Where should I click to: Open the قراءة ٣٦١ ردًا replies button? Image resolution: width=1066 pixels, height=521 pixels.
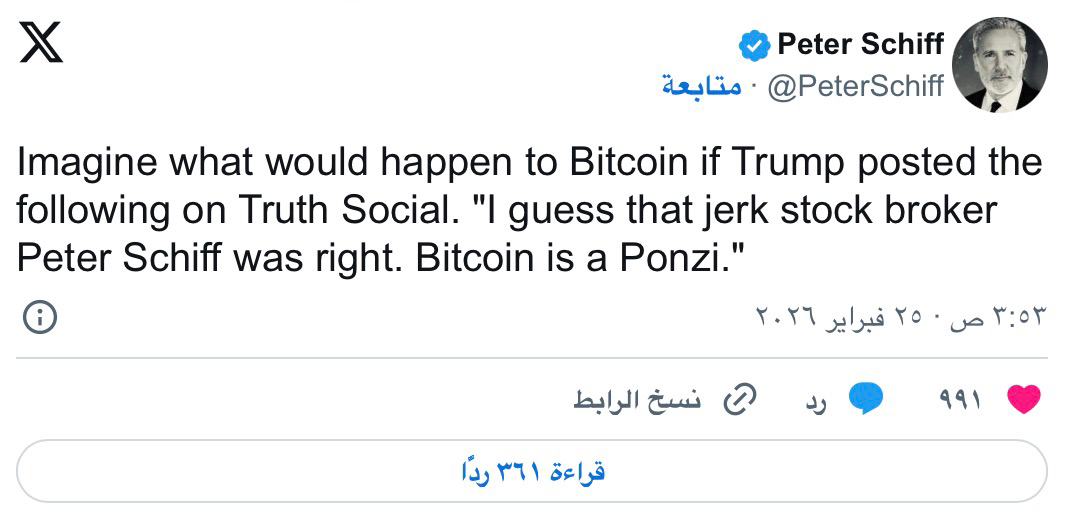click(532, 471)
